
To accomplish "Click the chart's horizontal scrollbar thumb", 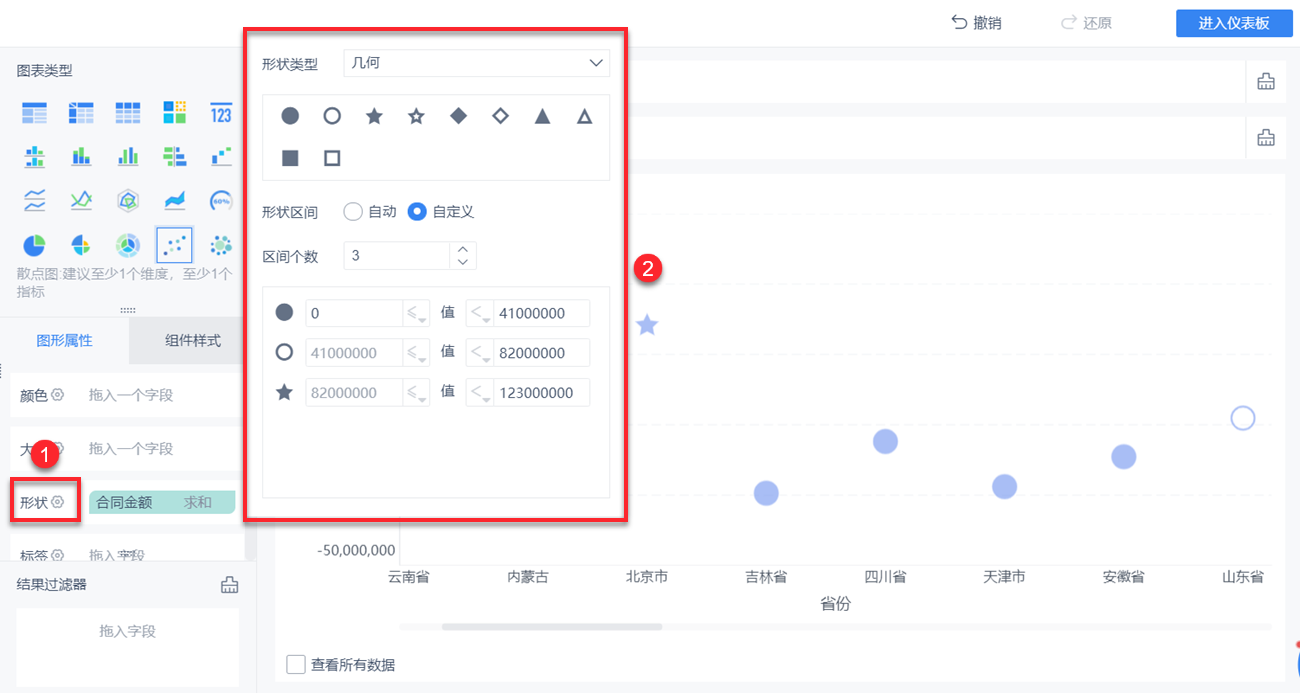I will pos(552,627).
